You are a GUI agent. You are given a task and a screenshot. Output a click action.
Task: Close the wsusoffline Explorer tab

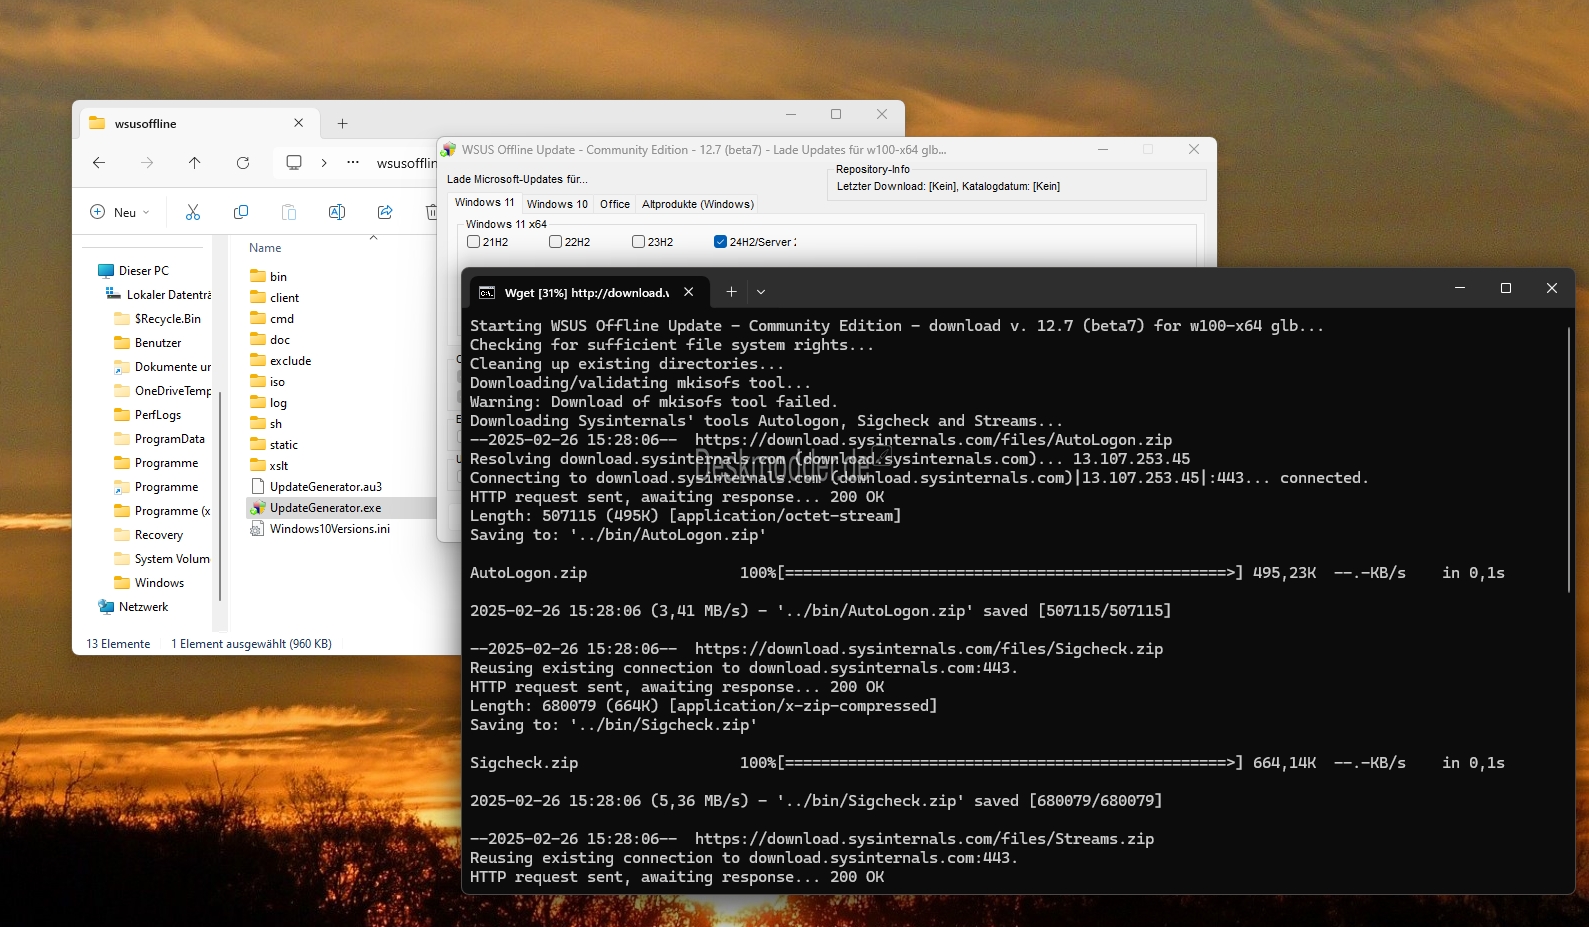299,123
